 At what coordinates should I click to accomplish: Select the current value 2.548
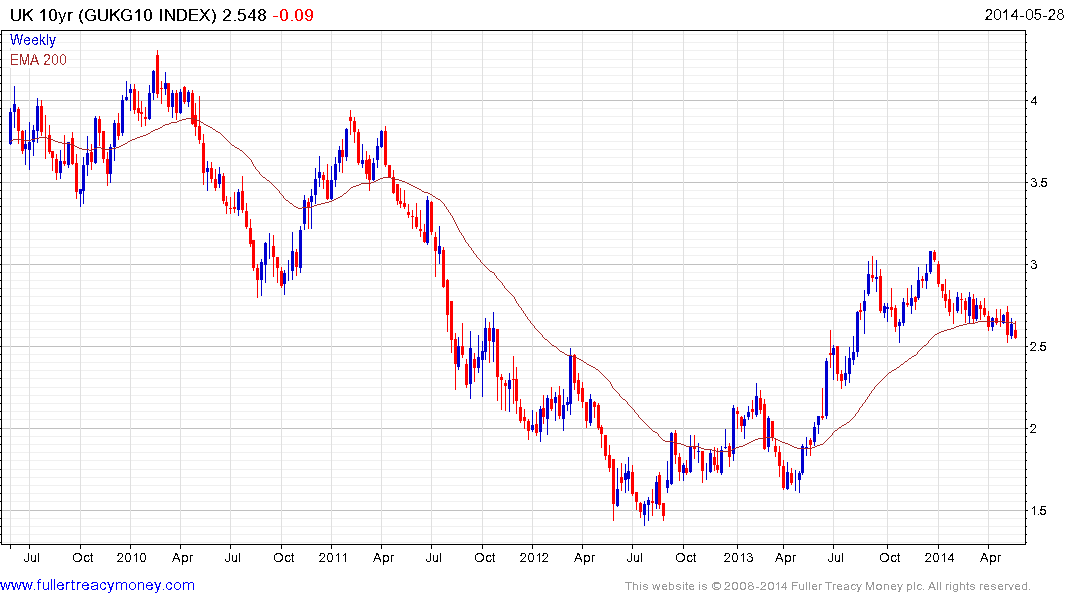[245, 15]
